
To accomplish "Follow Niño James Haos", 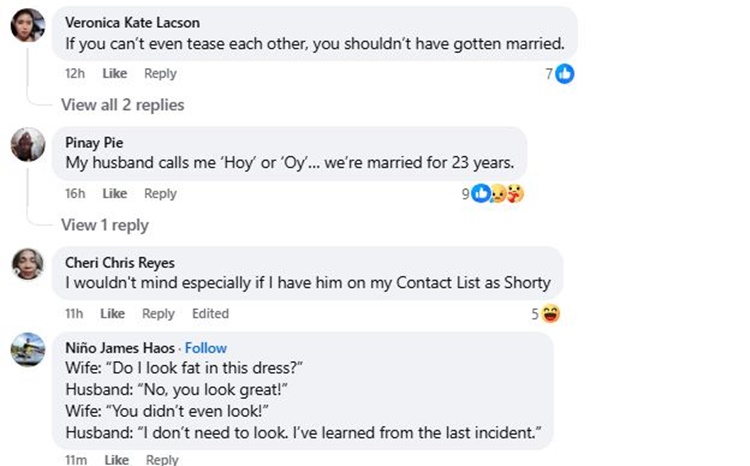I will pos(205,348).
